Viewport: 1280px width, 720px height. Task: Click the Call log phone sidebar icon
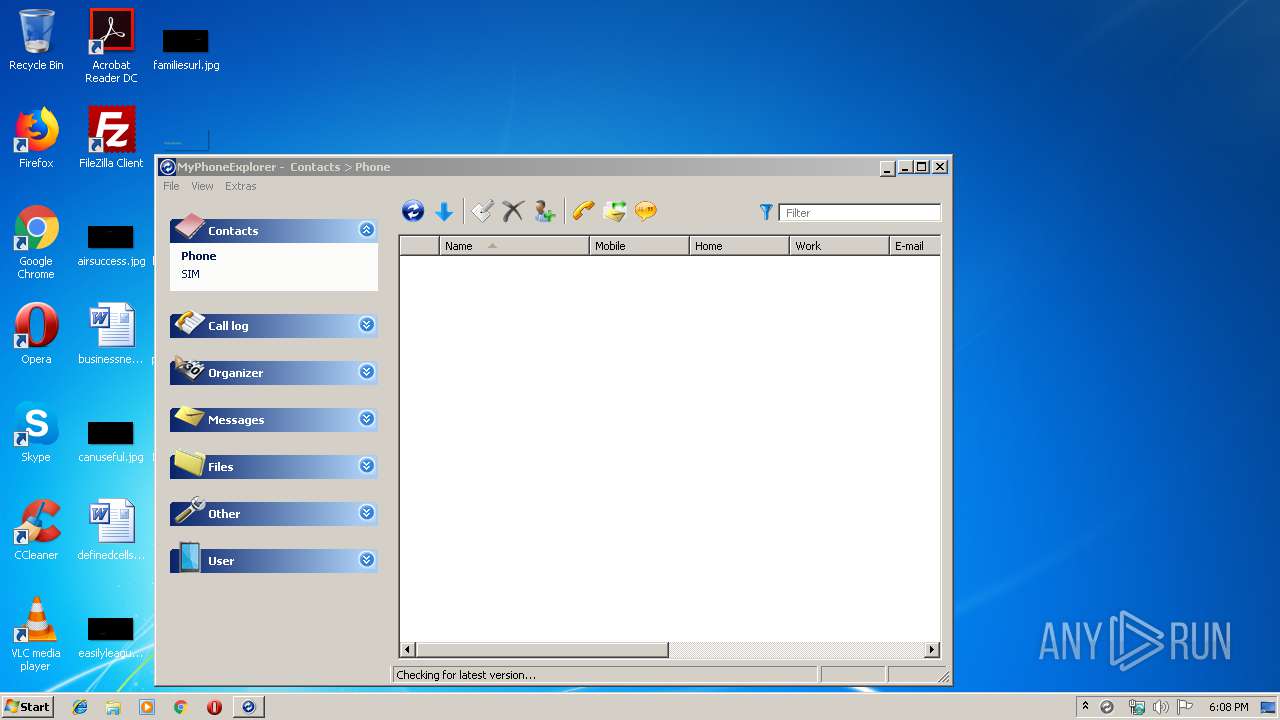point(189,322)
